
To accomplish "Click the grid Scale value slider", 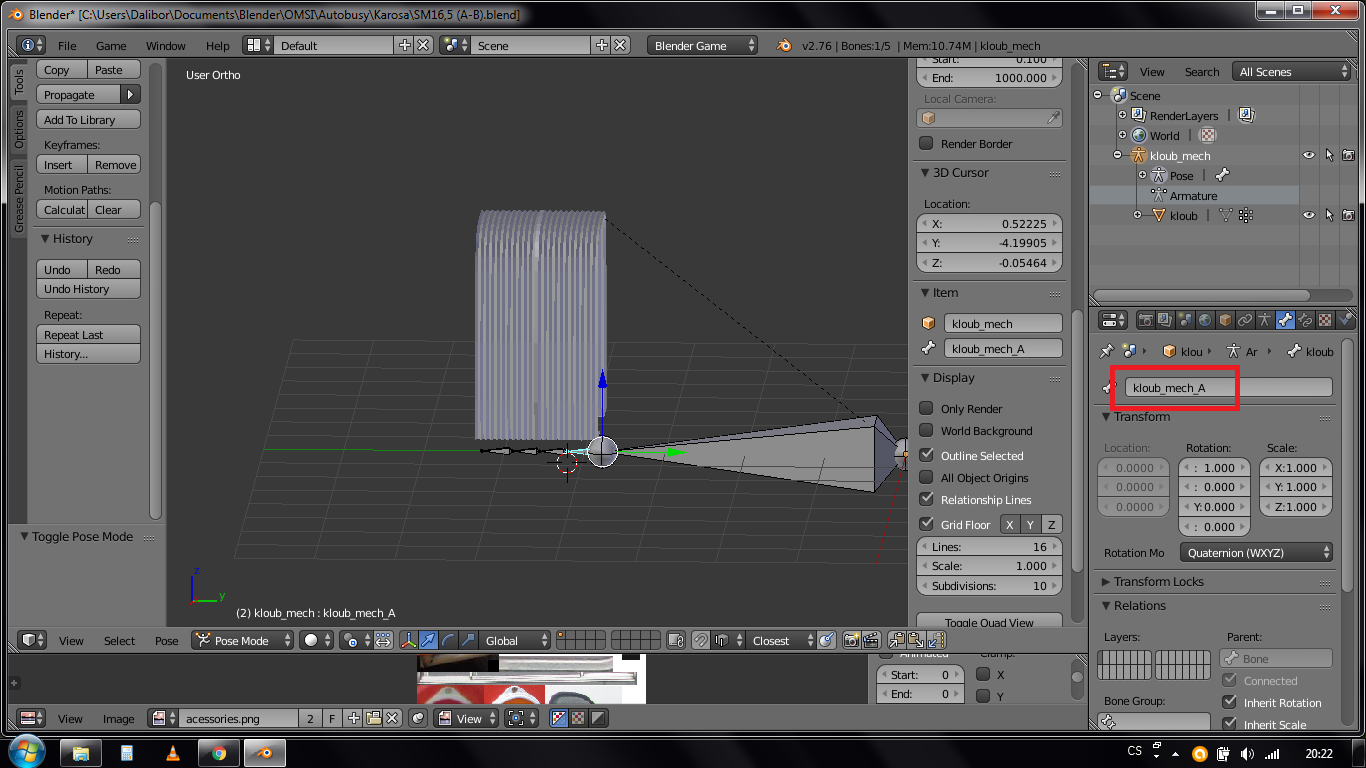I will coord(989,566).
